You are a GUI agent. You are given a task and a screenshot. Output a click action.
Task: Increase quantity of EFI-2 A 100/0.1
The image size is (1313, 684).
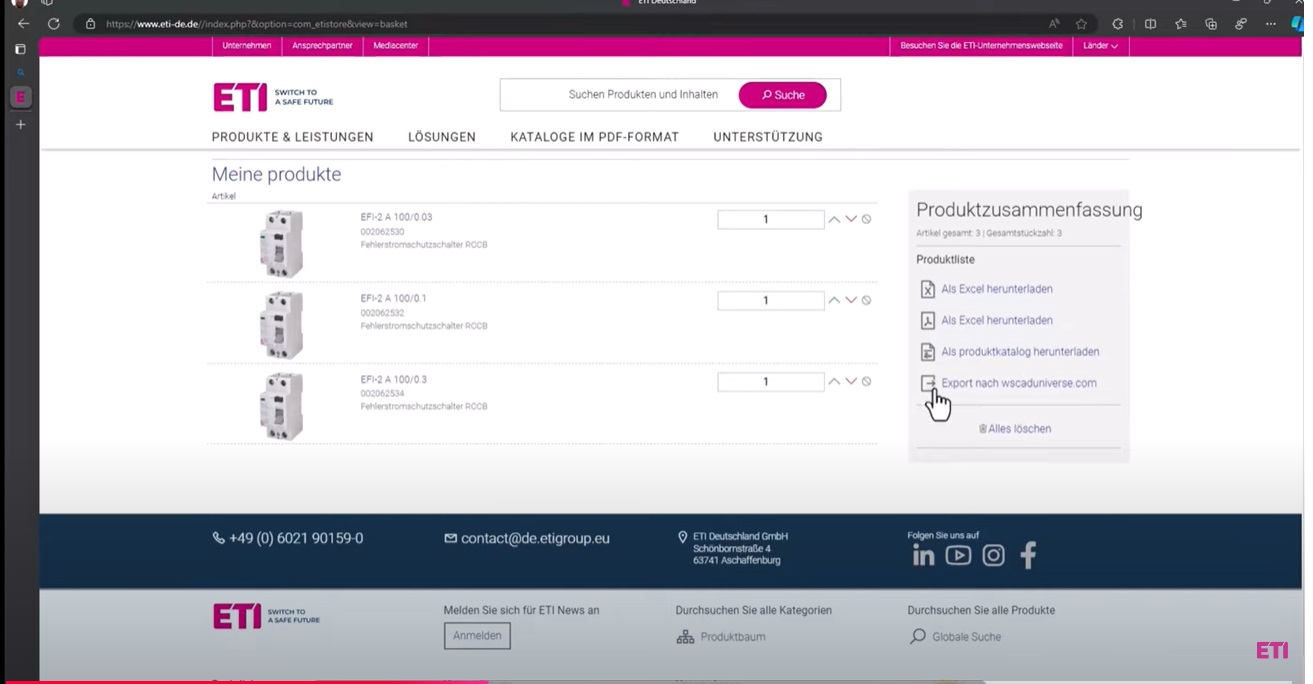(x=834, y=300)
